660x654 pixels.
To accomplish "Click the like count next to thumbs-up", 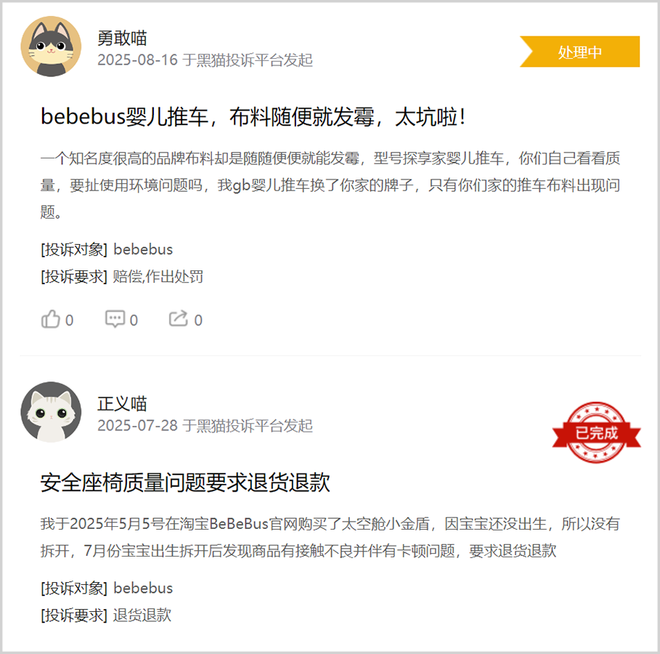I will 69,320.
